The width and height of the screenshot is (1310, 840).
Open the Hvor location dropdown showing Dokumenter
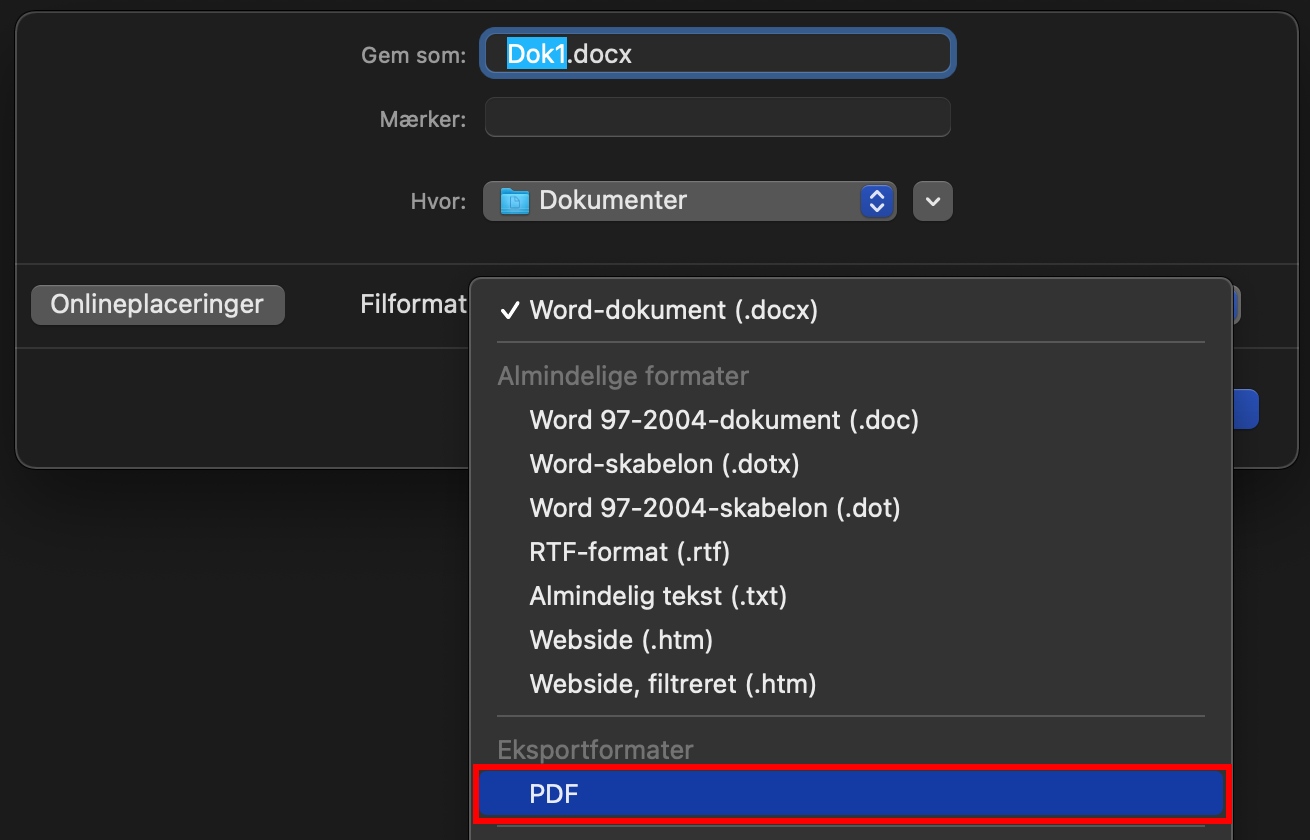click(x=688, y=201)
